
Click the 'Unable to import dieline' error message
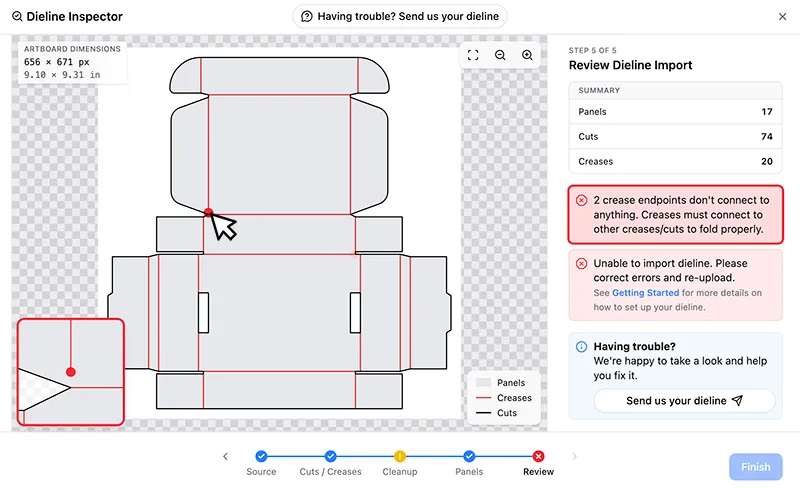click(676, 285)
